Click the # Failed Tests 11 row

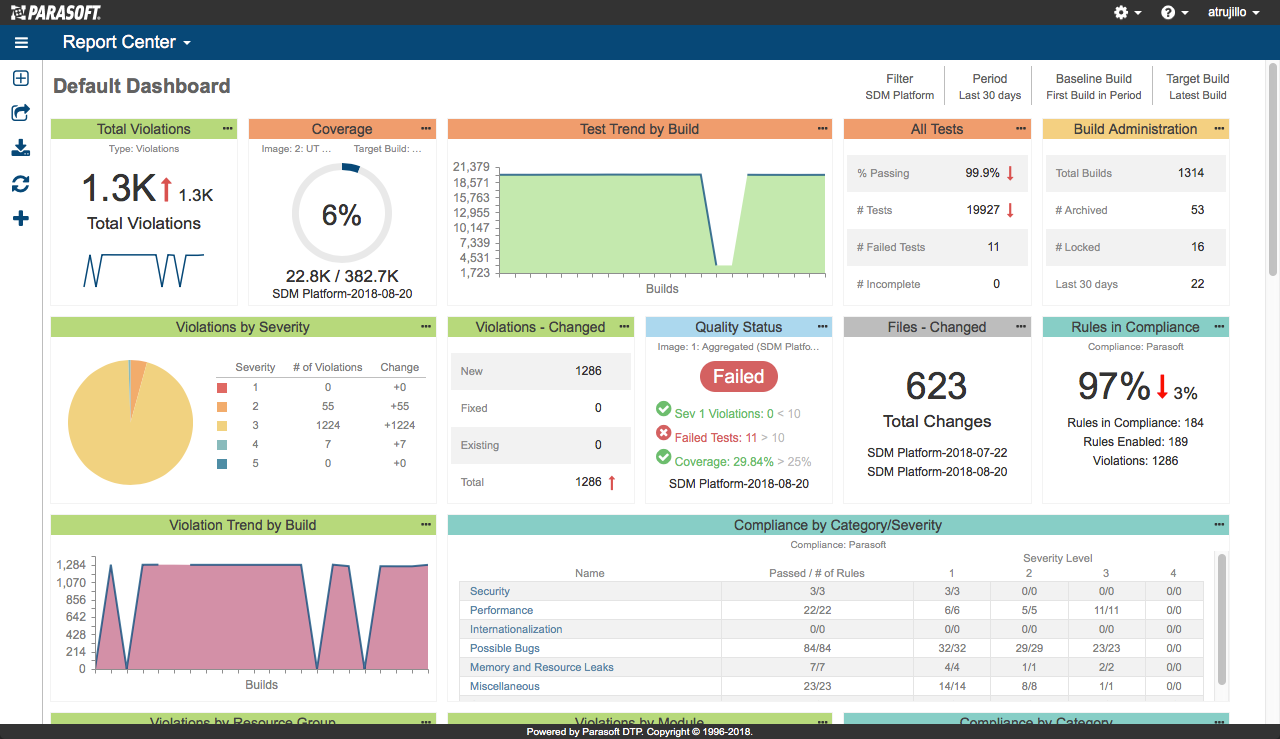[937, 247]
